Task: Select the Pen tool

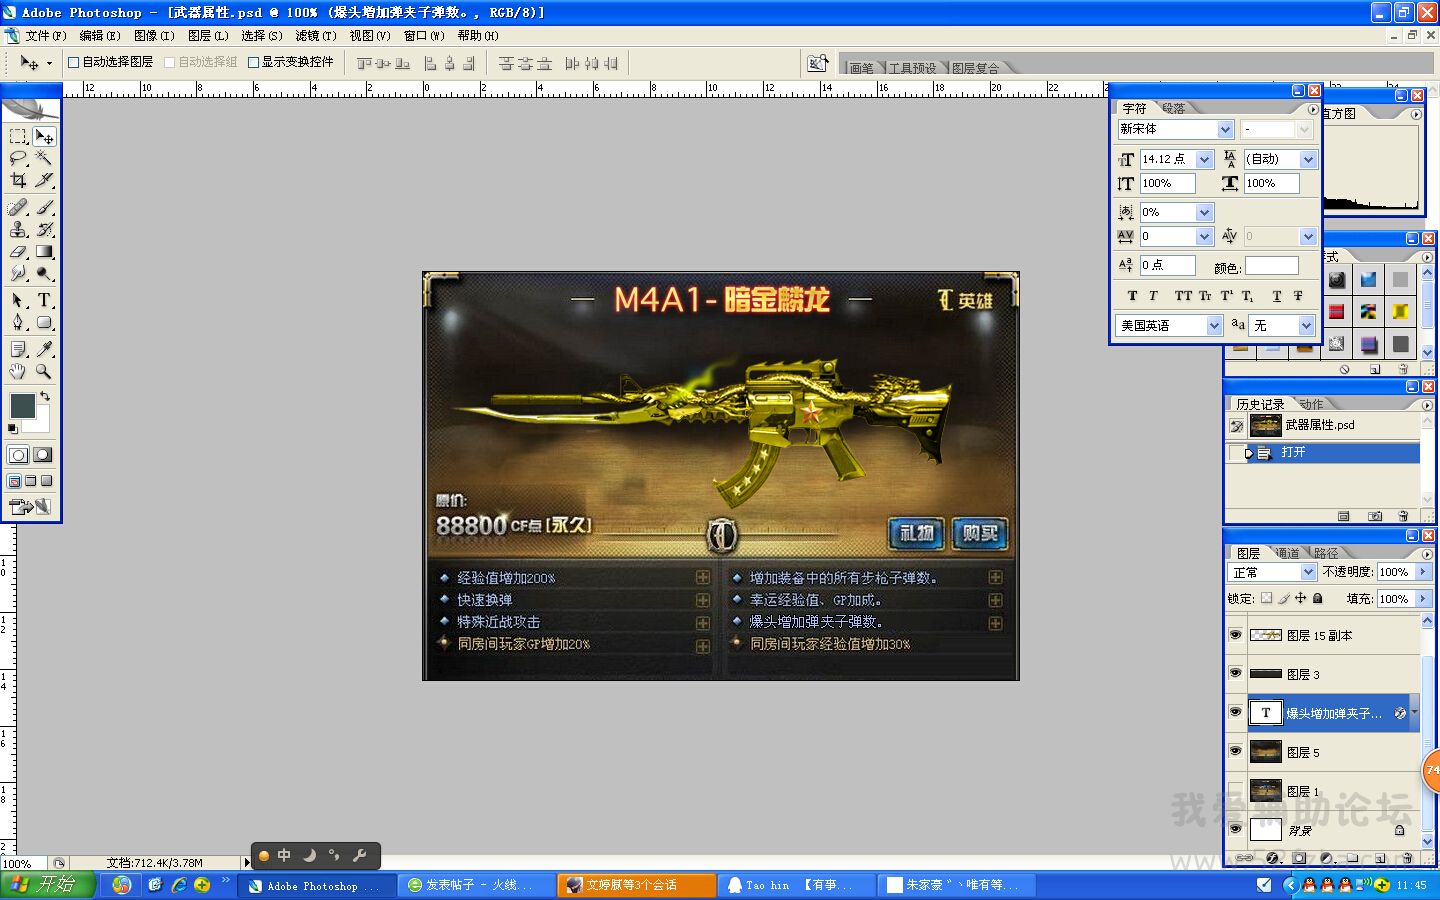Action: [18, 322]
